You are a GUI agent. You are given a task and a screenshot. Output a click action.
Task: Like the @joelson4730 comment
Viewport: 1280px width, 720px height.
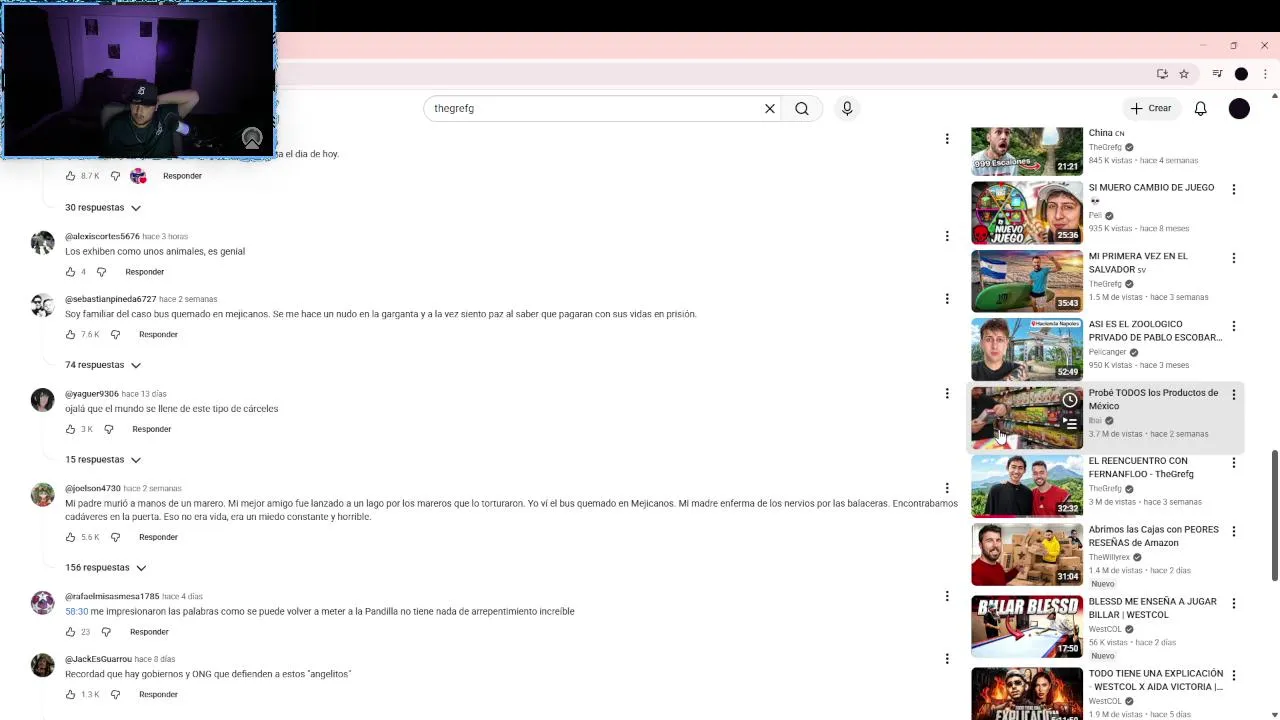(x=70, y=537)
